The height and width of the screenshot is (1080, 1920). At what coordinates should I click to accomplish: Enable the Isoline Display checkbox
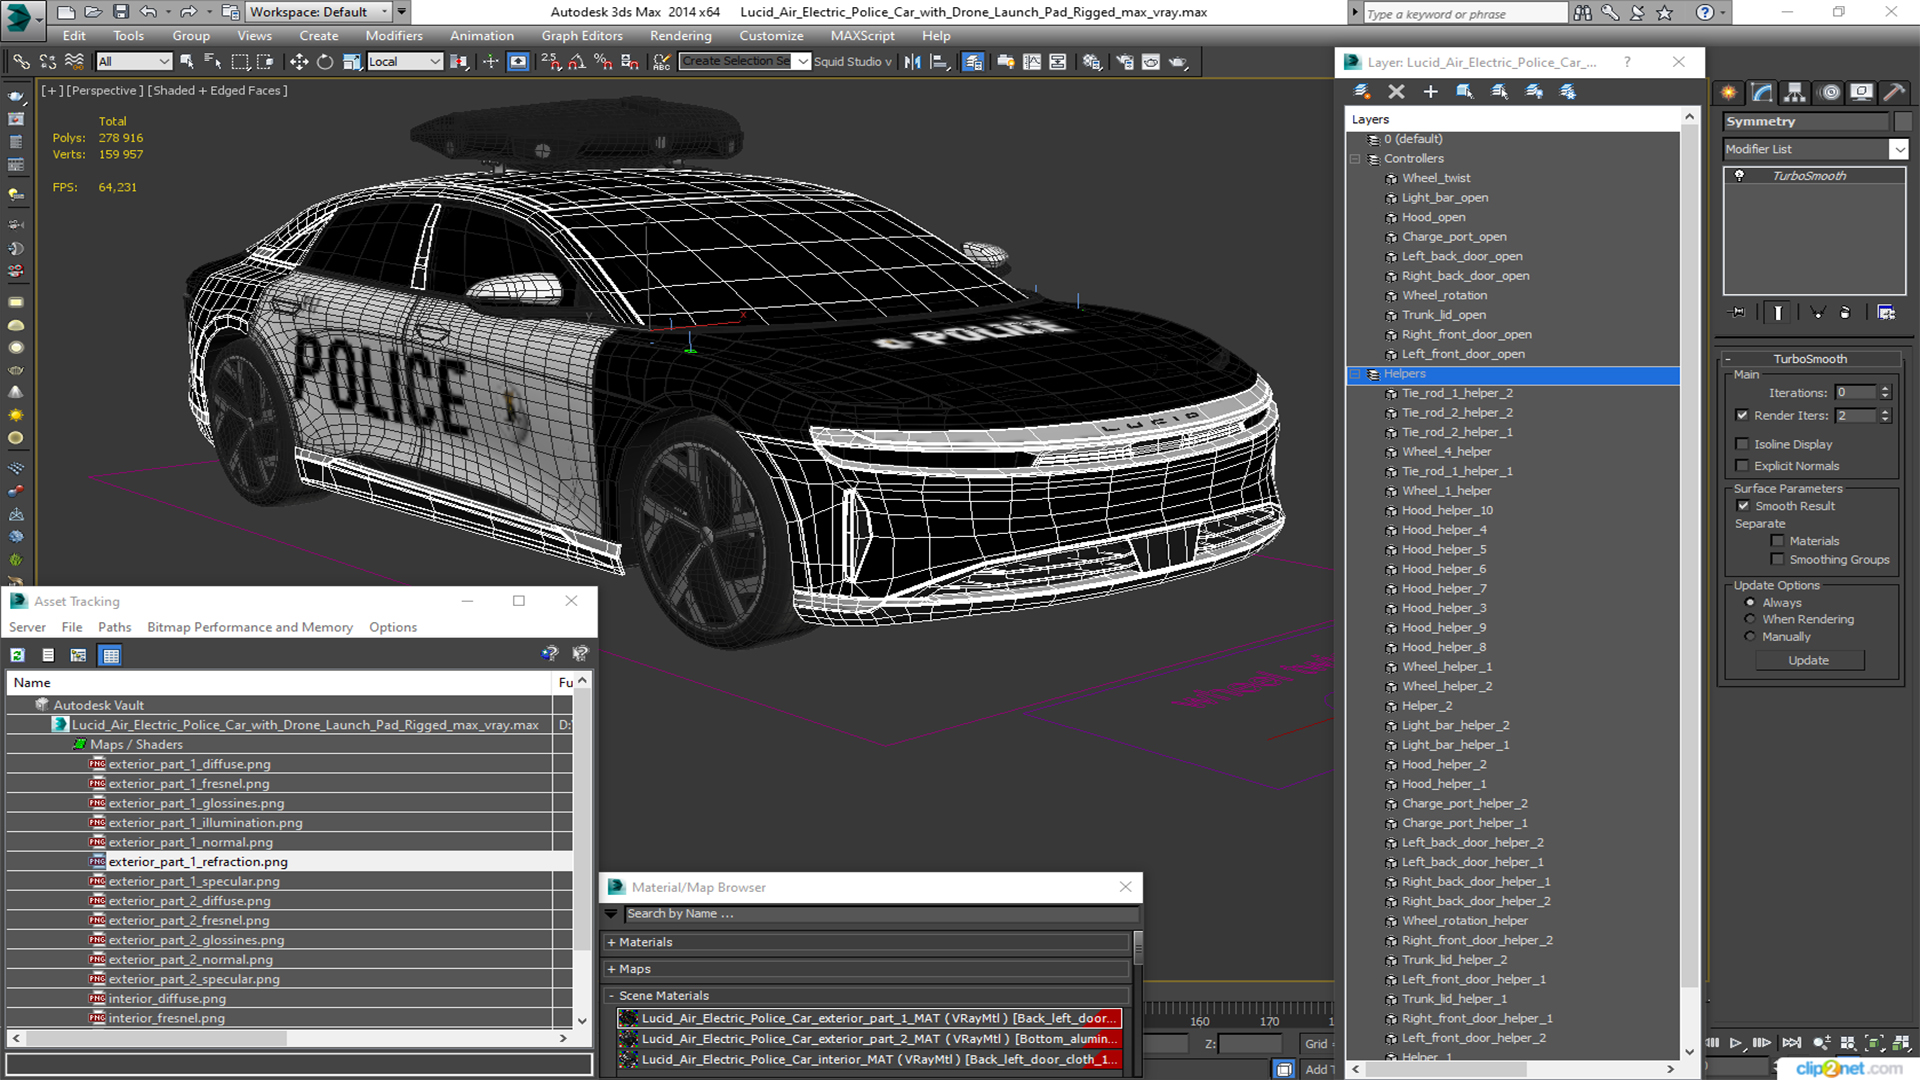click(x=1742, y=444)
